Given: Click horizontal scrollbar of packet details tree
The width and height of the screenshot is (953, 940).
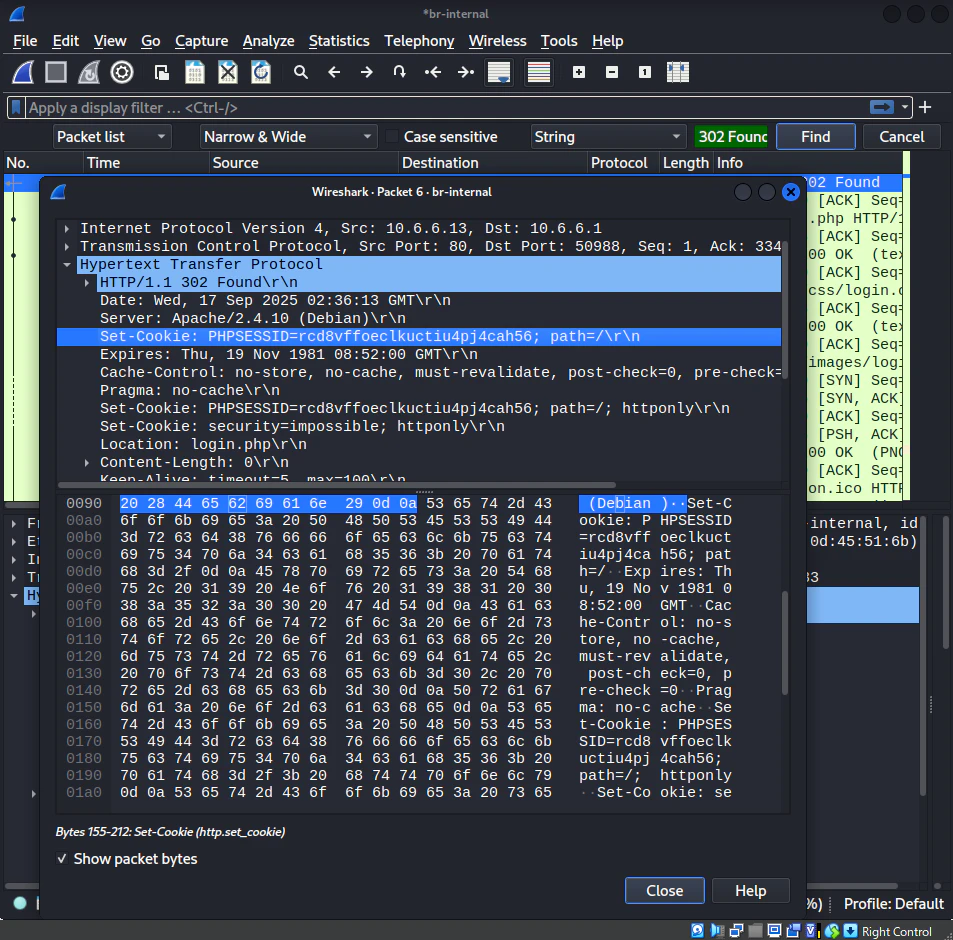Looking at the screenshot, I should coord(337,485).
